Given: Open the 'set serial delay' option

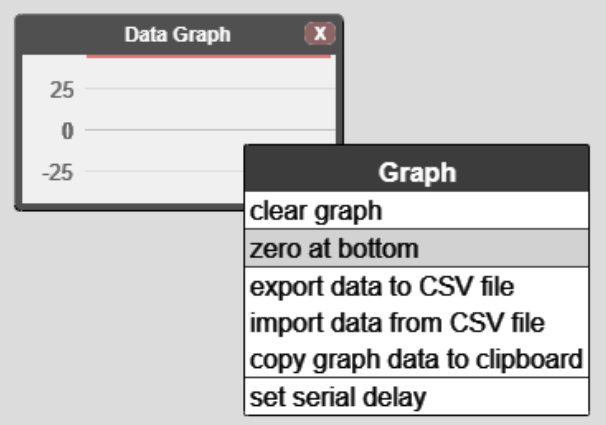Looking at the screenshot, I should pos(338,396).
